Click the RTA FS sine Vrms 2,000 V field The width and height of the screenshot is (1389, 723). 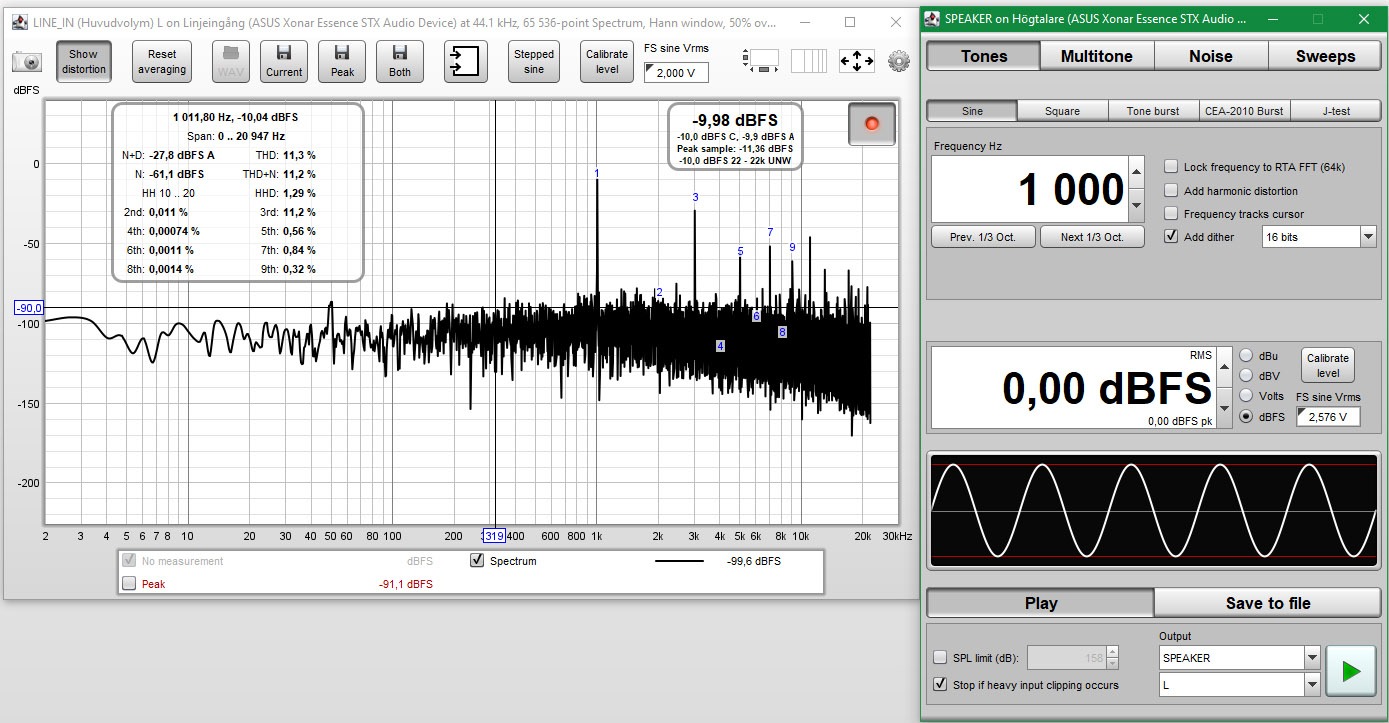[676, 72]
